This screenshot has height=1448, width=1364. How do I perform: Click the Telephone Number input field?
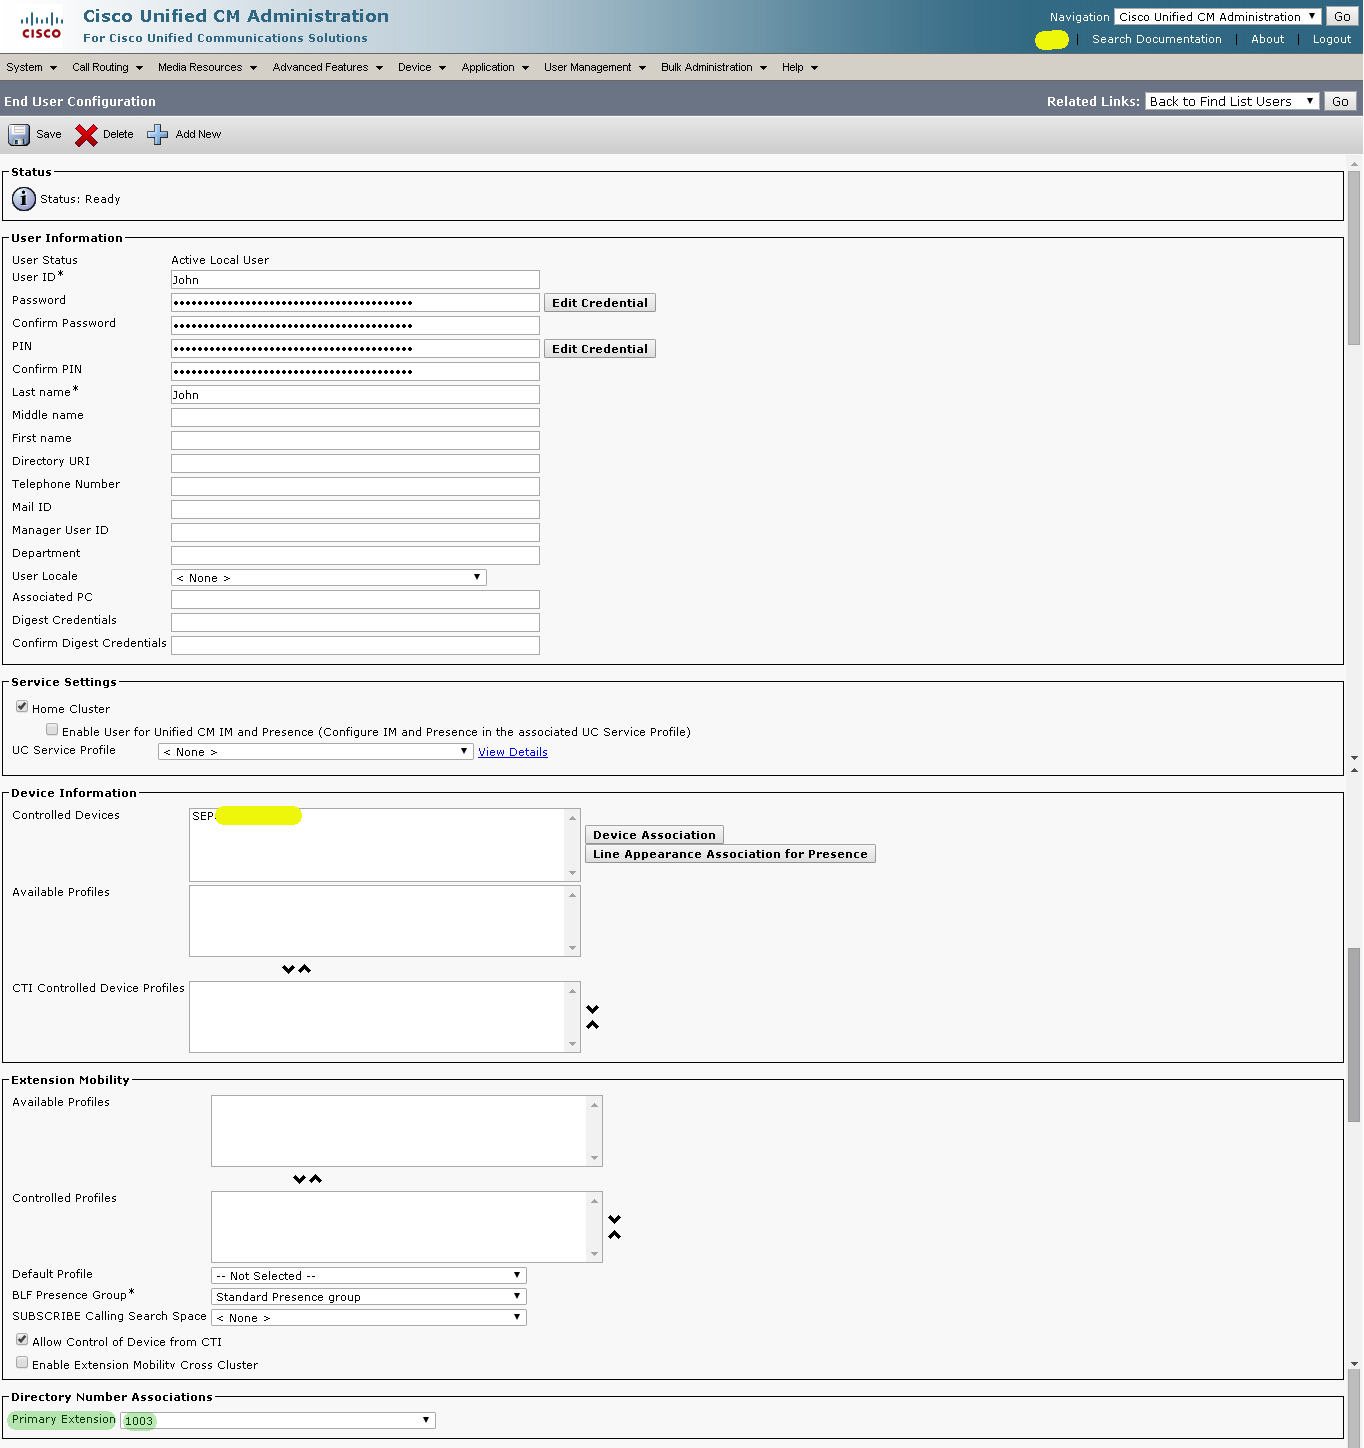tap(355, 487)
